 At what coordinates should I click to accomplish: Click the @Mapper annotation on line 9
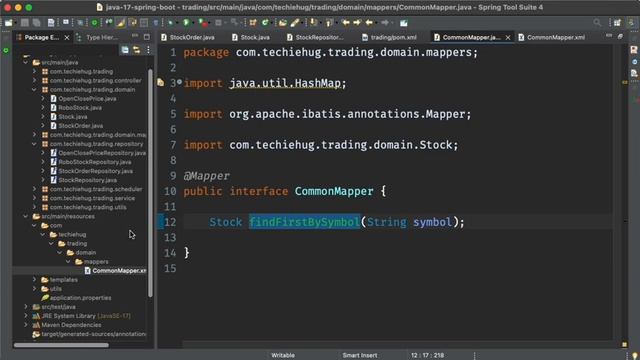207,176
